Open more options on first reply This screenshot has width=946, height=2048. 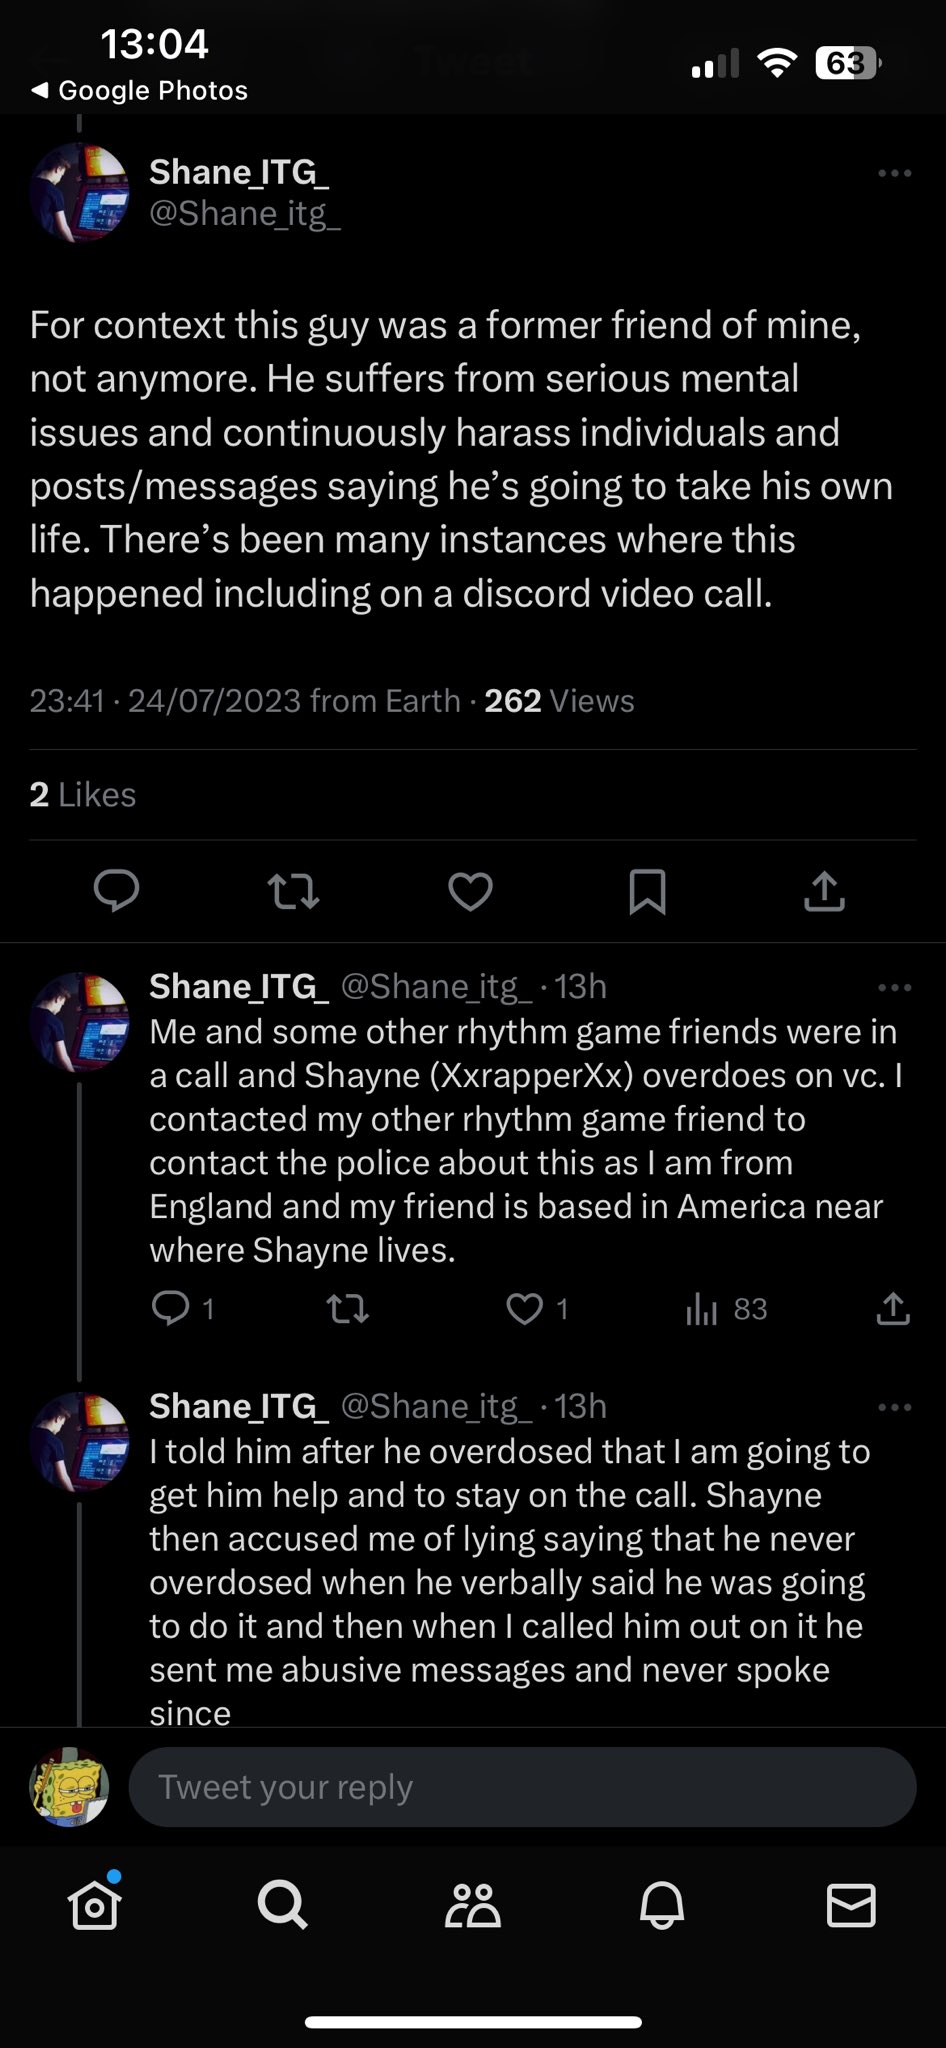click(894, 988)
